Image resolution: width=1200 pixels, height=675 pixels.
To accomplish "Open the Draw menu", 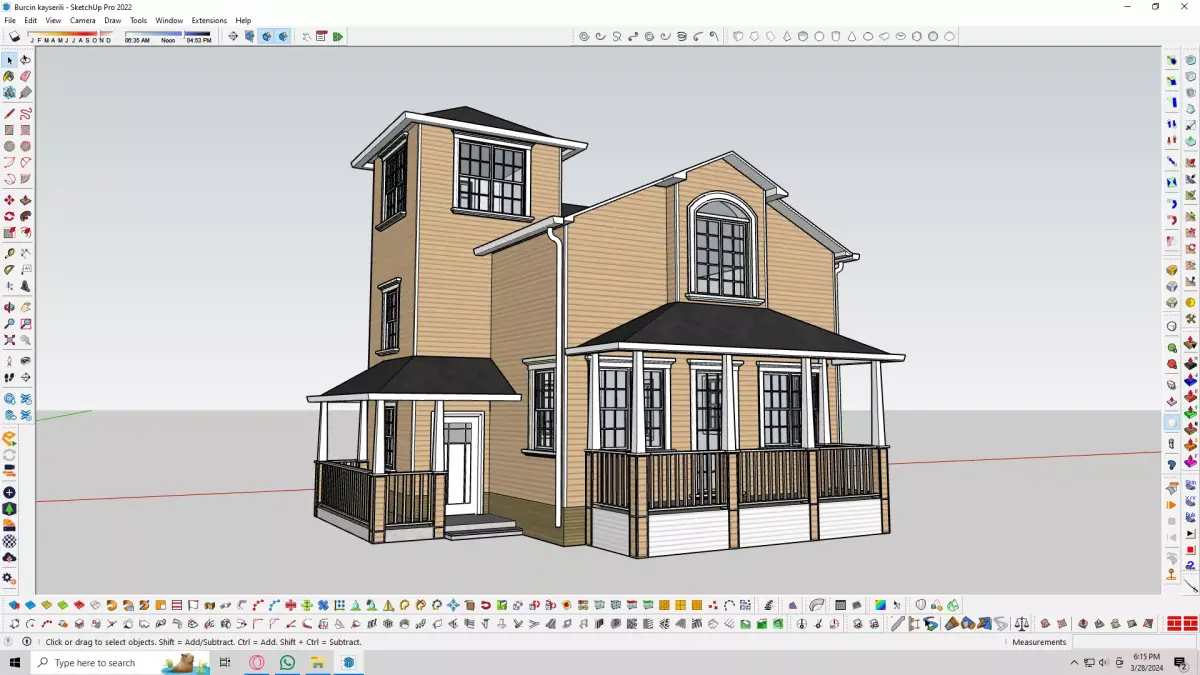I will (113, 20).
